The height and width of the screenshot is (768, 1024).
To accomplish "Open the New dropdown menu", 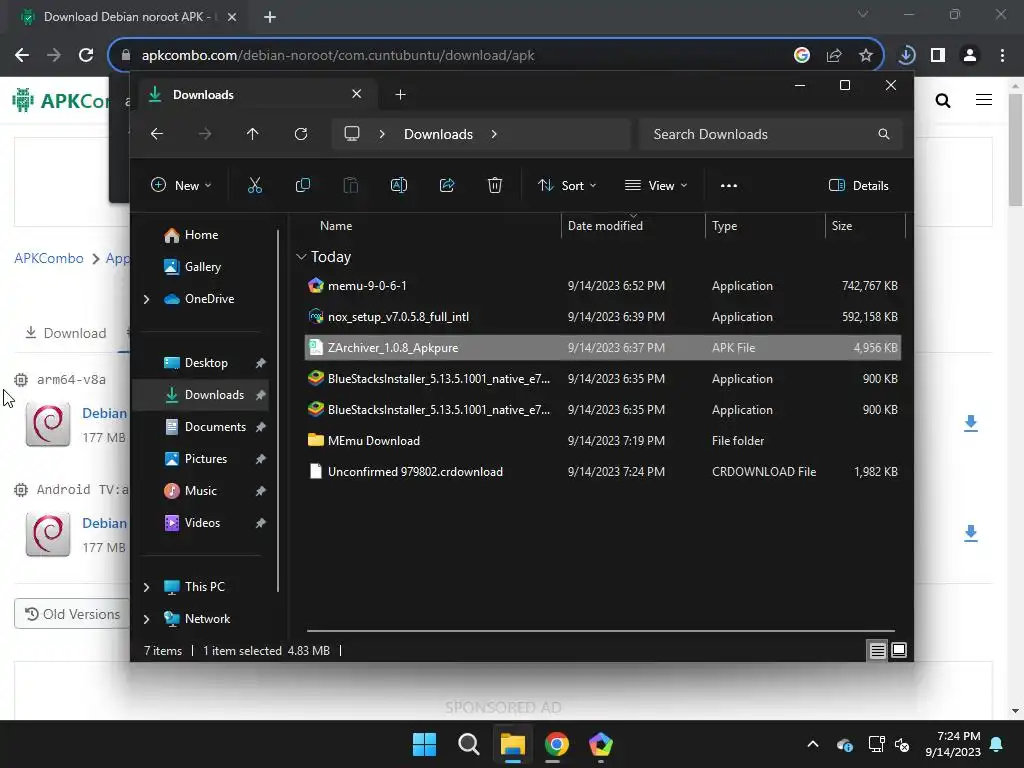I will pos(181,185).
